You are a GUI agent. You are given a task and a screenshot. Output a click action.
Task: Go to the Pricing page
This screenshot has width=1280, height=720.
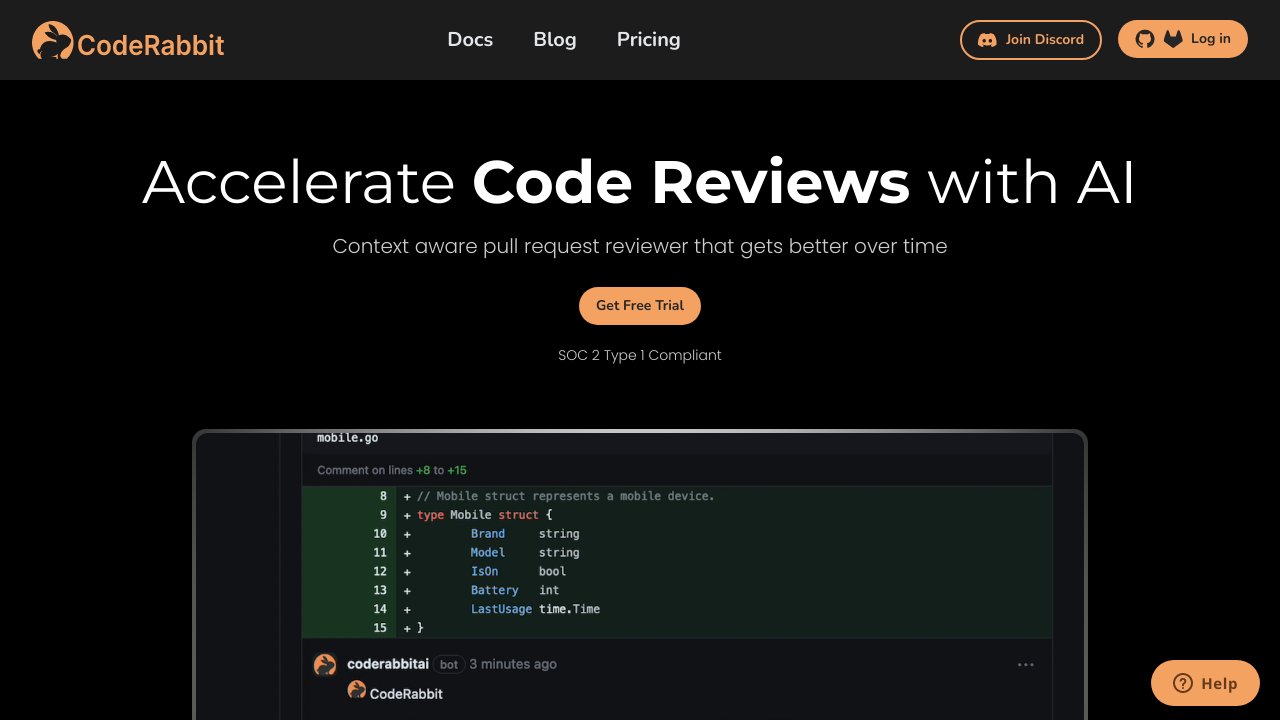pyautogui.click(x=648, y=39)
